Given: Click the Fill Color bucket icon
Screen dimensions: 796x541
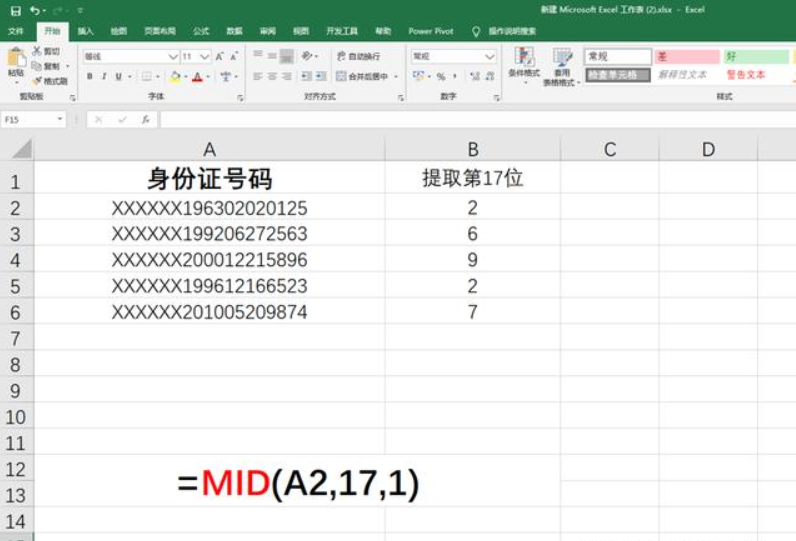Looking at the screenshot, I should point(175,77).
